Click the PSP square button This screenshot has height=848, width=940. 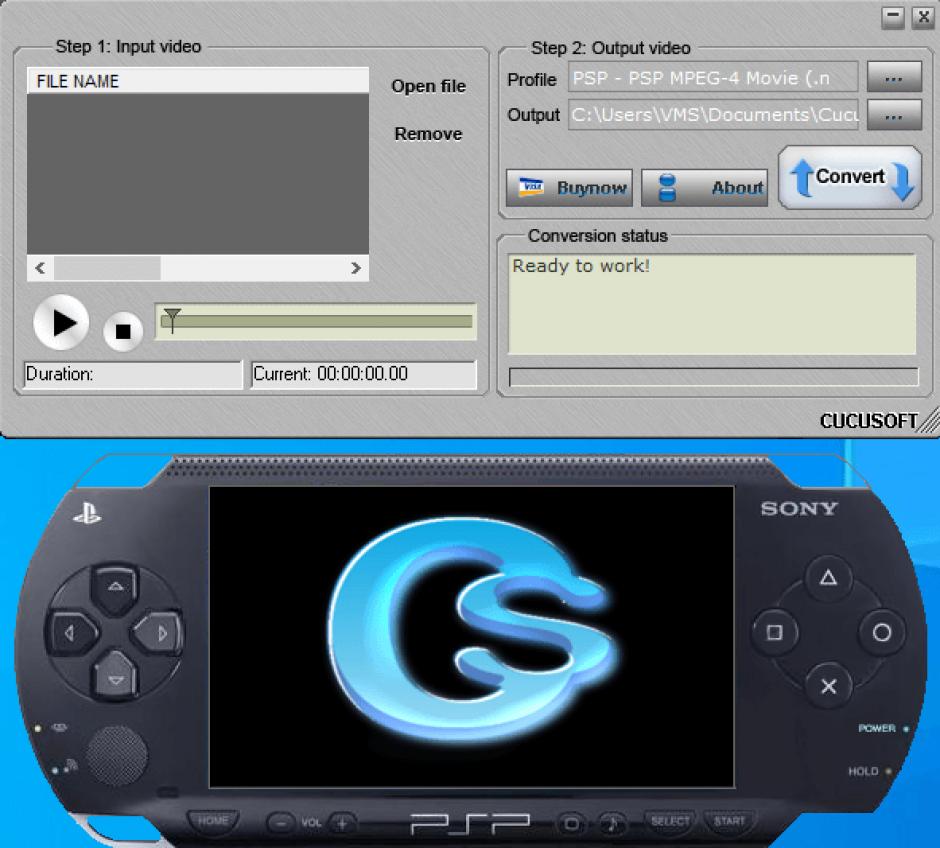coord(775,632)
